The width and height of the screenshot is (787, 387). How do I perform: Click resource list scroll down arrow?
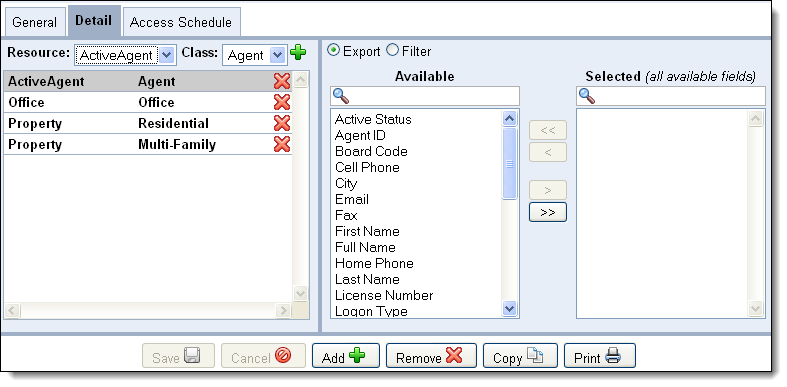click(300, 293)
